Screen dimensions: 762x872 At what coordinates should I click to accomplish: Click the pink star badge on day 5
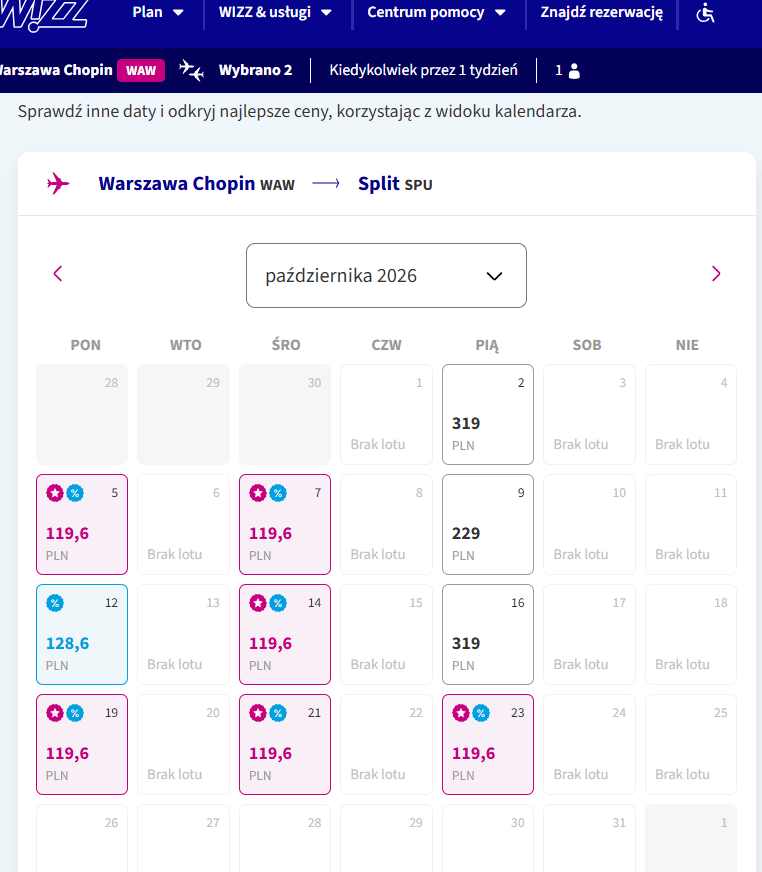(x=55, y=493)
